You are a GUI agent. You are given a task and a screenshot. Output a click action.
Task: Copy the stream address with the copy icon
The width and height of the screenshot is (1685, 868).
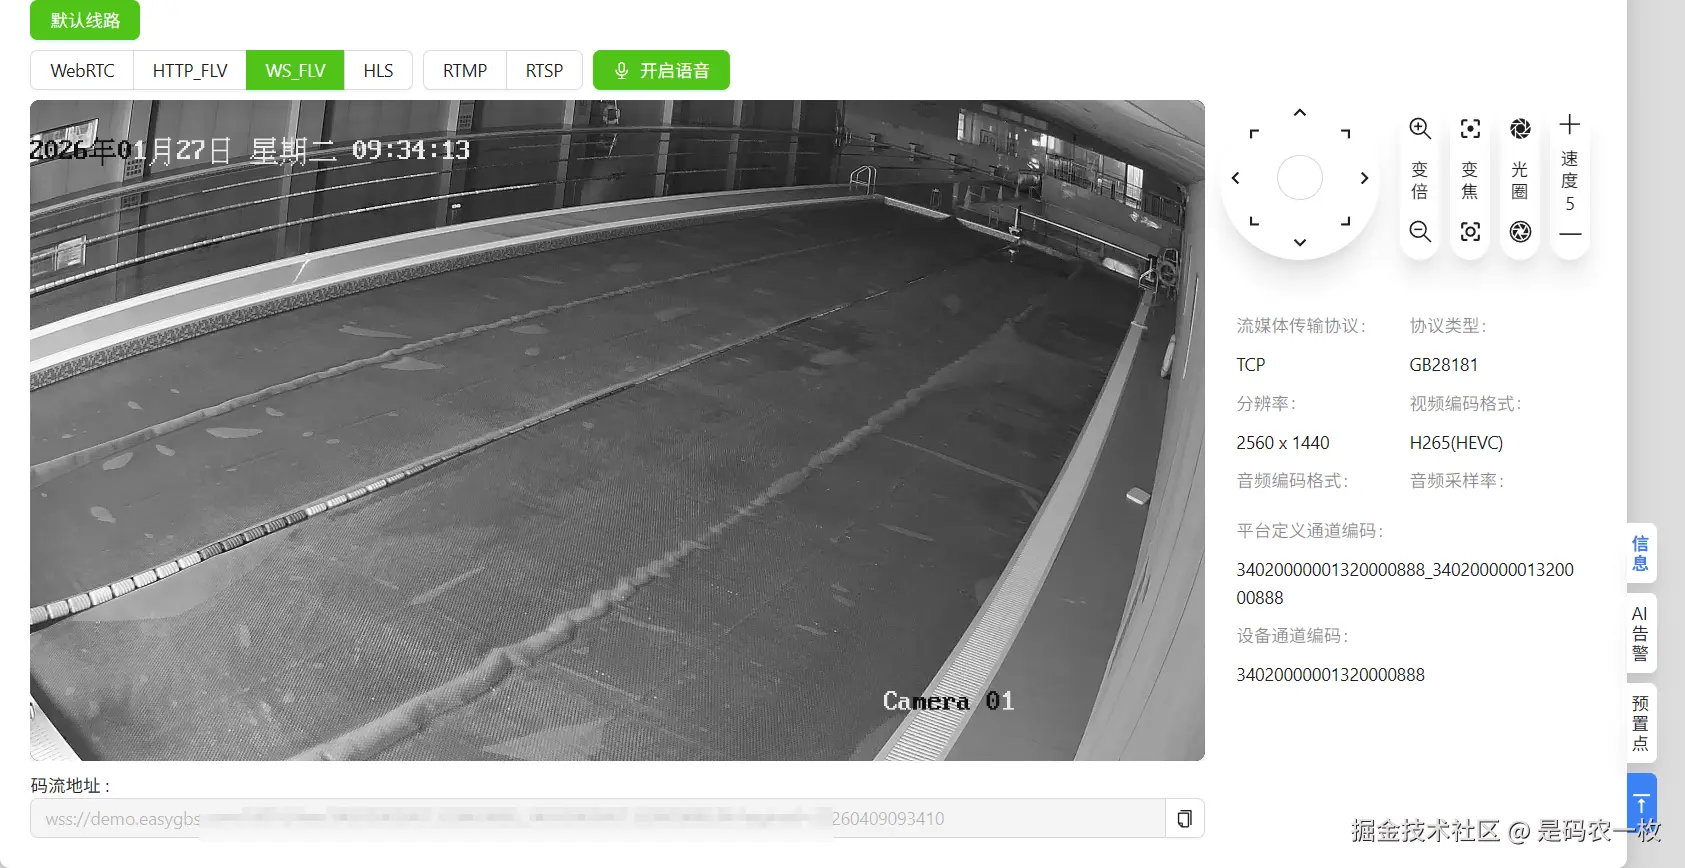pyautogui.click(x=1184, y=818)
